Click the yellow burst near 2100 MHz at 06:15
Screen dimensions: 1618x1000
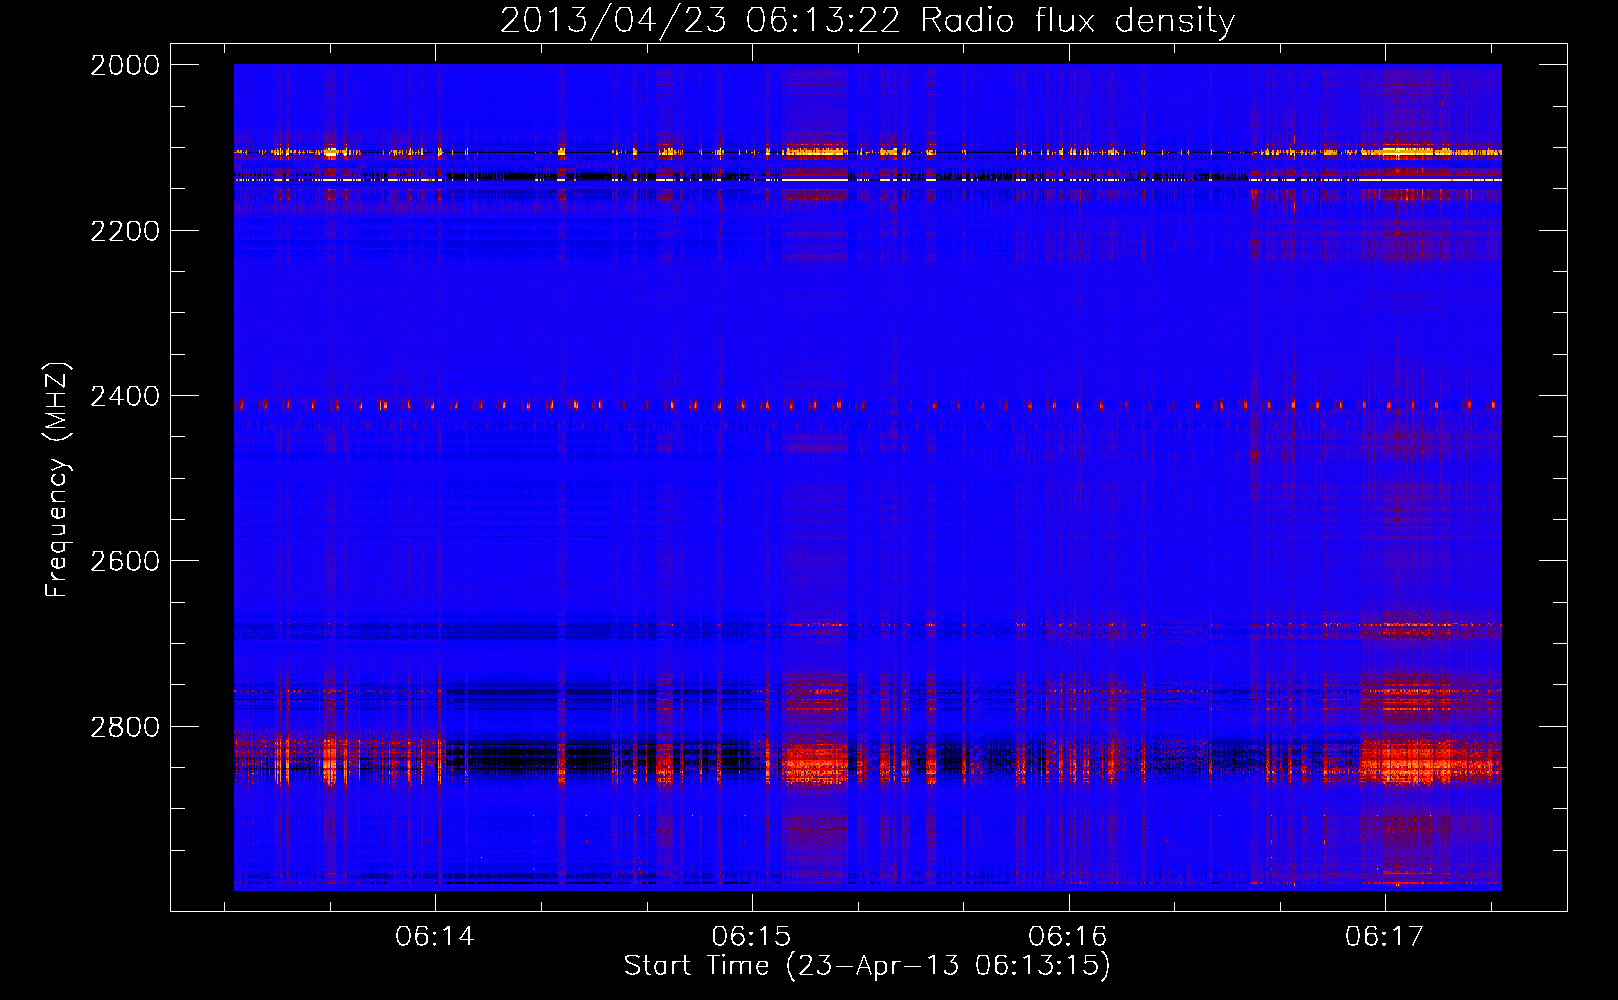click(815, 153)
